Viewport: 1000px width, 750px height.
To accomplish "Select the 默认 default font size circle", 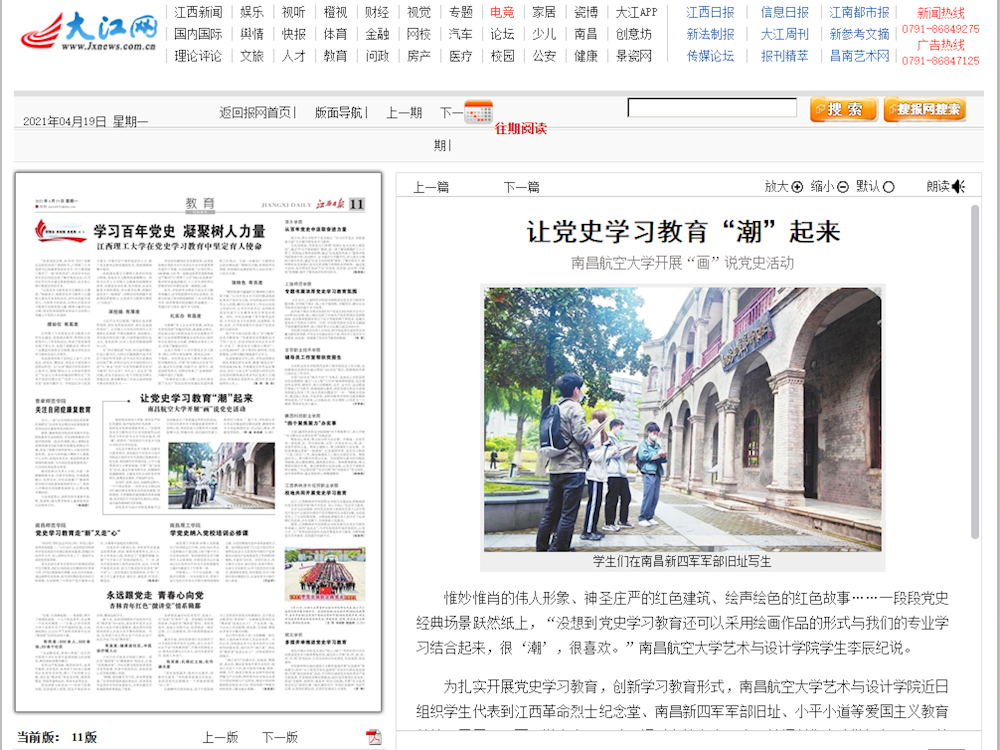I will (889, 187).
